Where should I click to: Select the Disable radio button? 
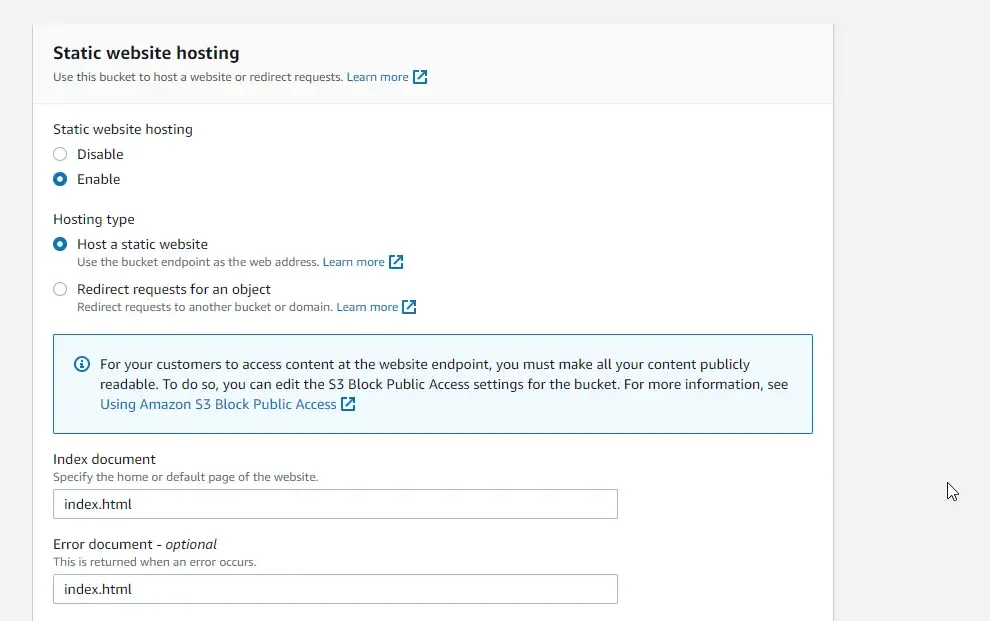coord(59,154)
